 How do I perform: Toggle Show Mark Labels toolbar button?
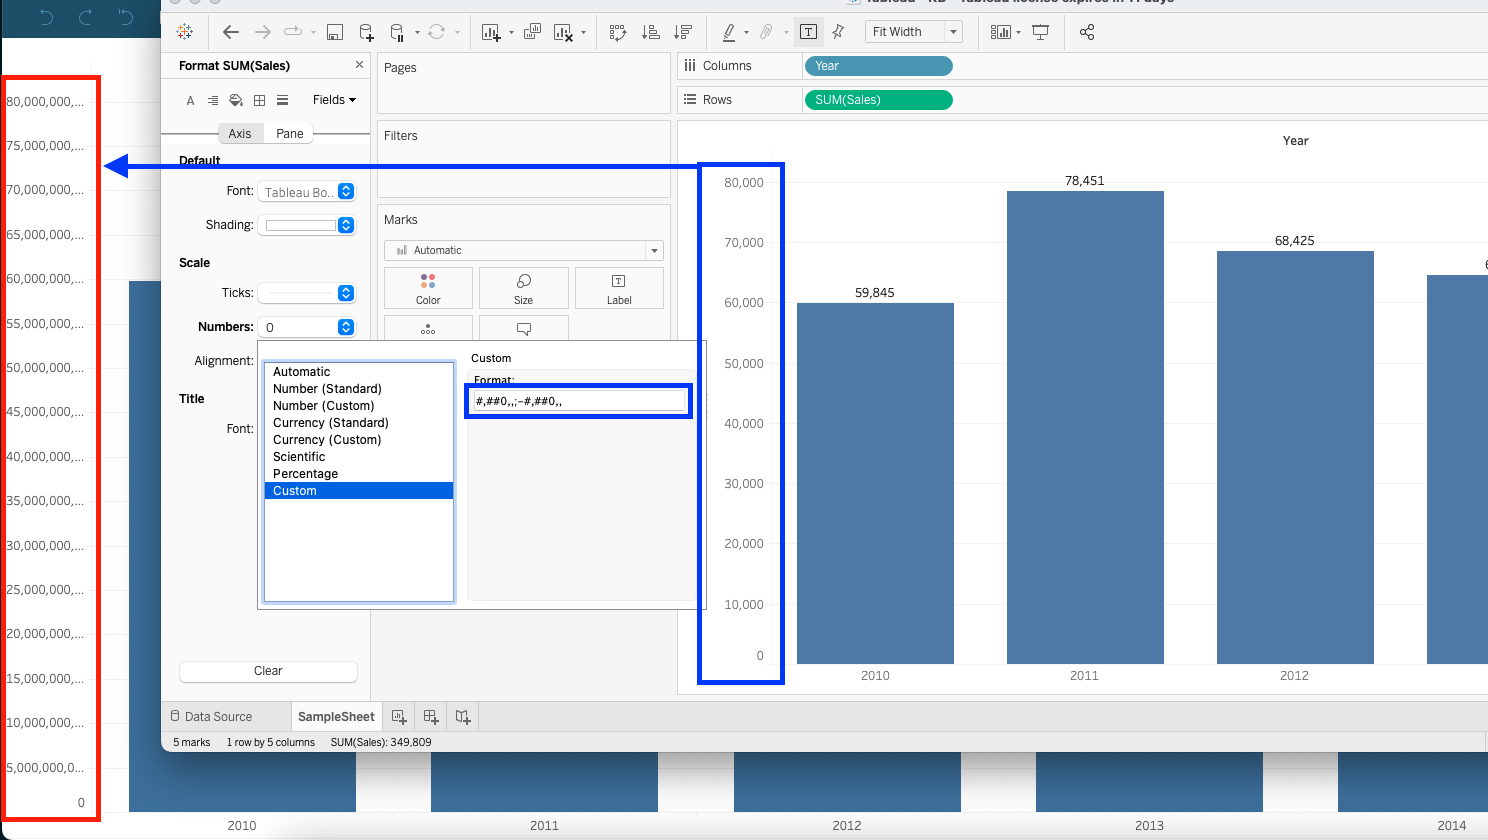(x=808, y=32)
